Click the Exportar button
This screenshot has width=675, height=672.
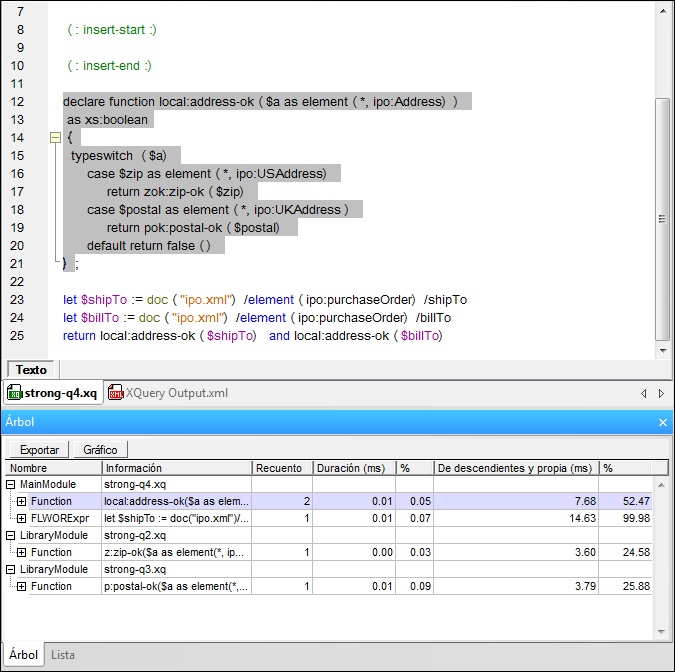pyautogui.click(x=39, y=450)
